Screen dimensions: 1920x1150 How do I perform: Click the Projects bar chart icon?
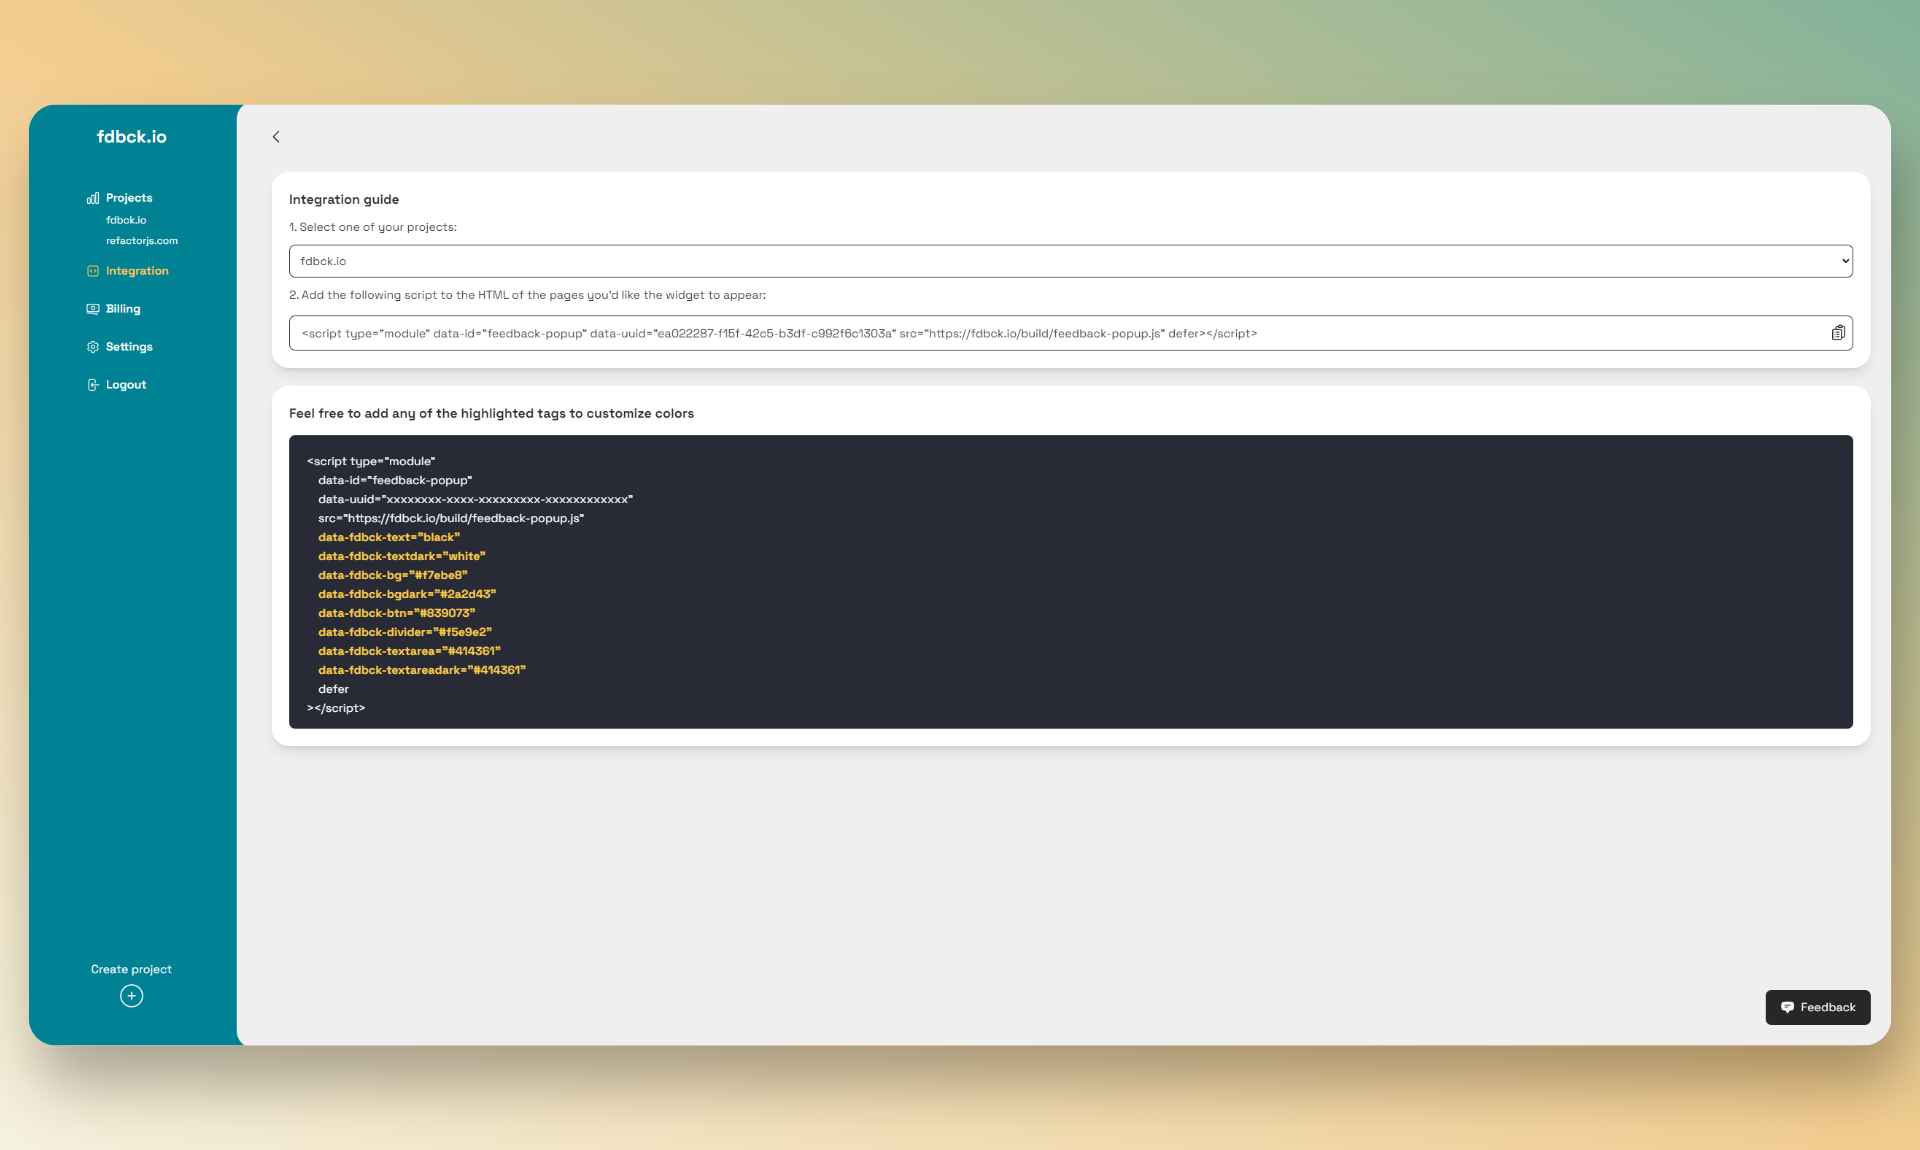(x=93, y=198)
